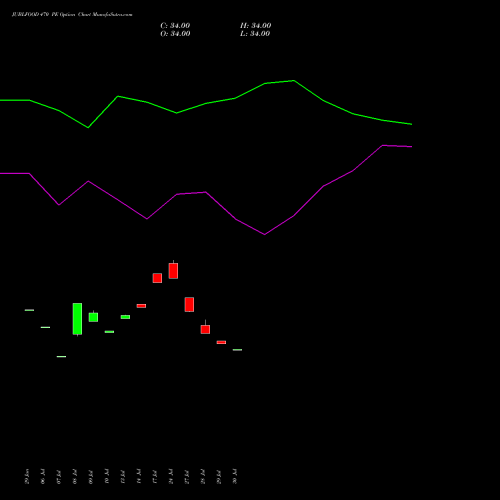Select the first flat green candle for 29 Jun
This screenshot has height=500, width=500.
[29, 310]
